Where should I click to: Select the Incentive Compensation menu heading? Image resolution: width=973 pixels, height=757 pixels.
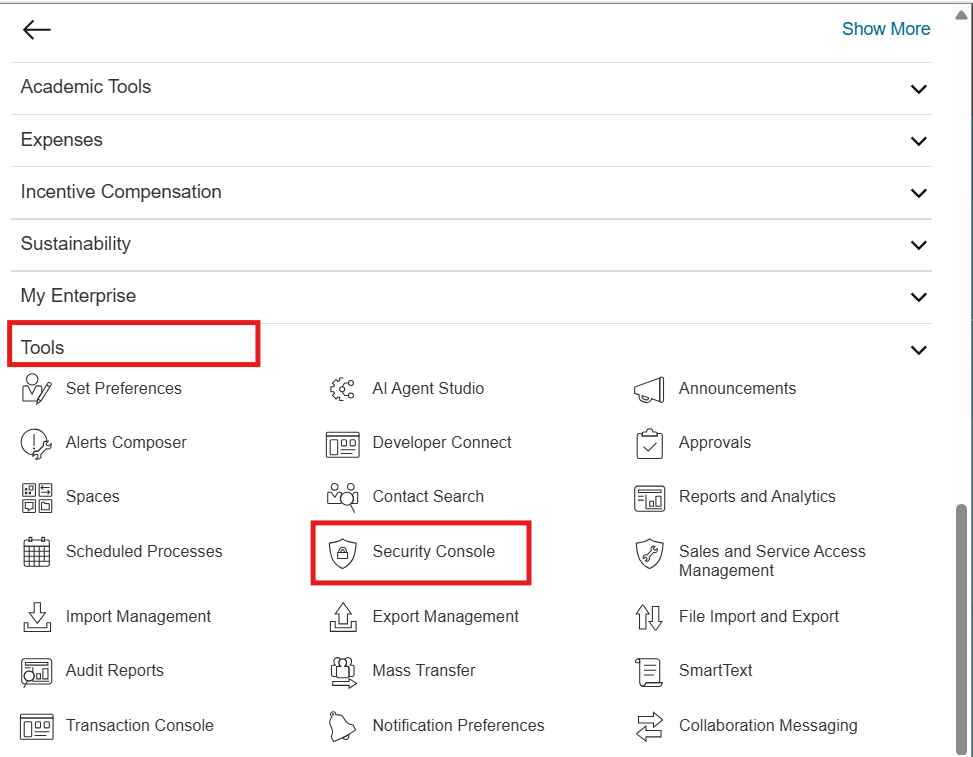[121, 192]
